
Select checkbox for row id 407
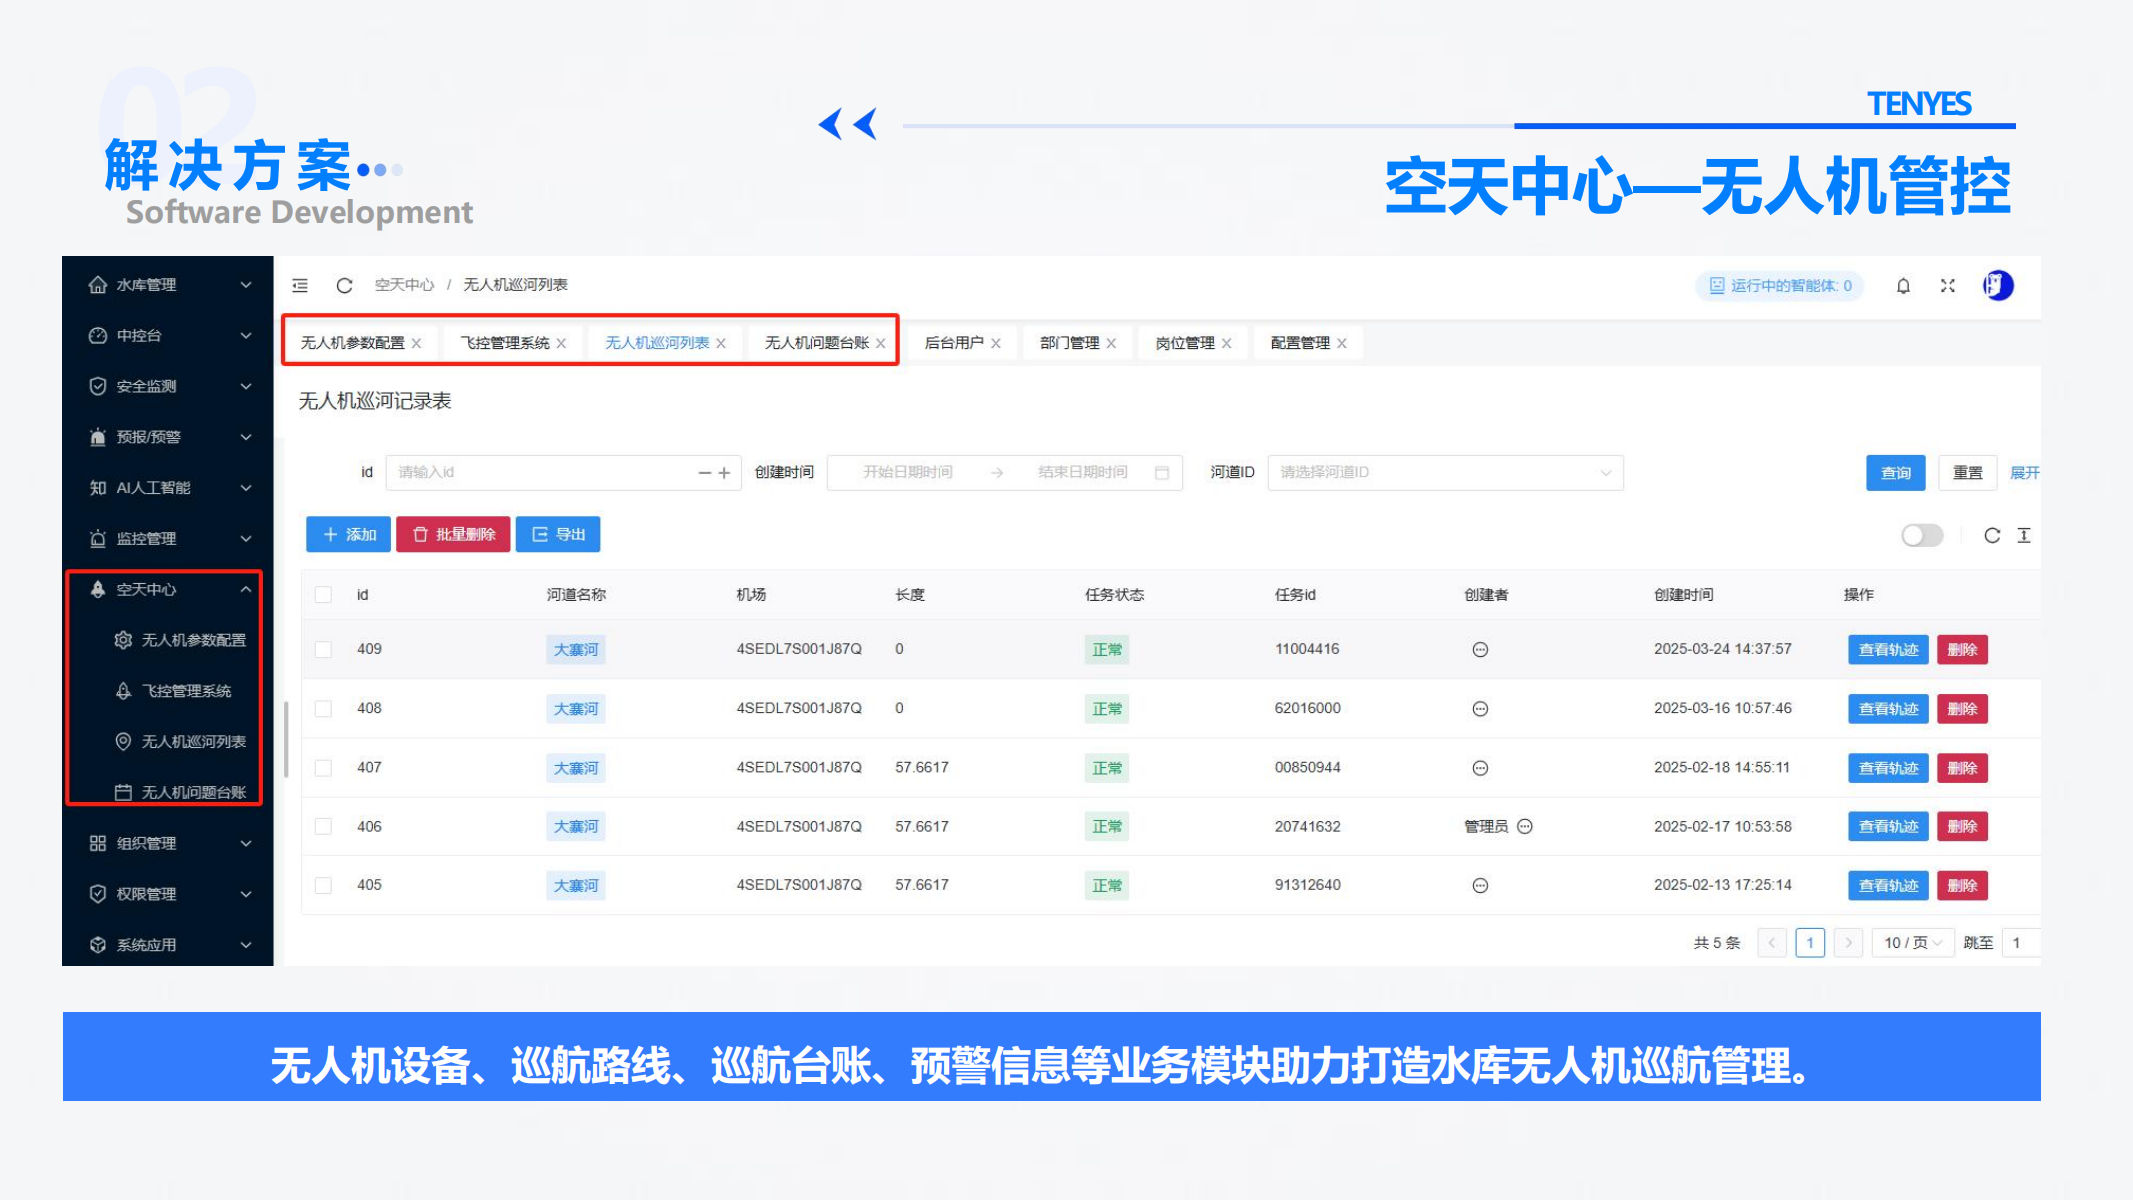pyautogui.click(x=323, y=768)
